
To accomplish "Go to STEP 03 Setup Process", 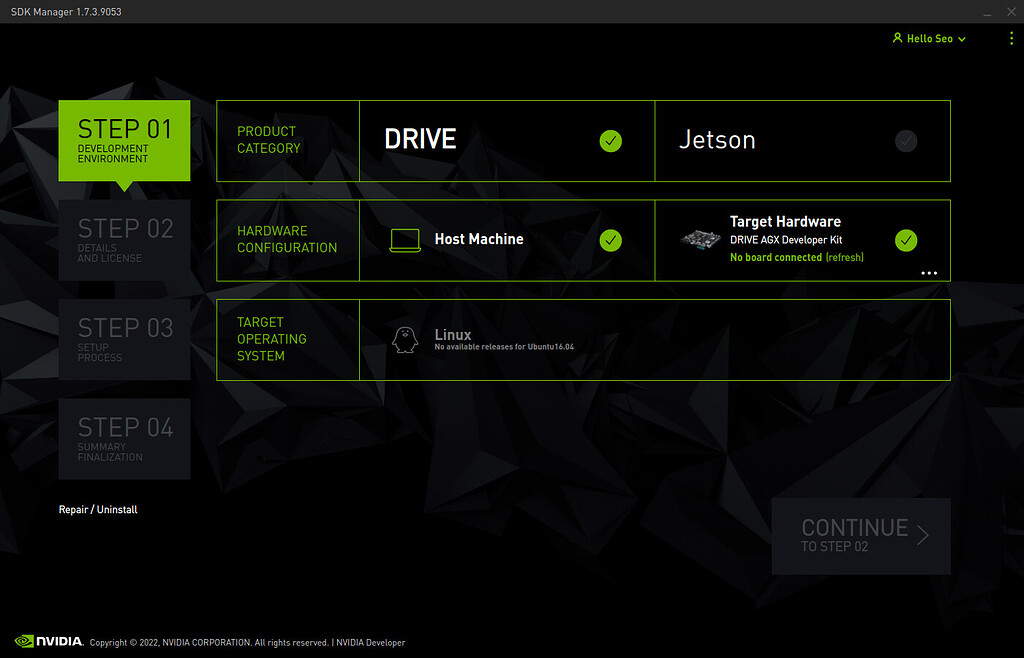I will (x=124, y=339).
